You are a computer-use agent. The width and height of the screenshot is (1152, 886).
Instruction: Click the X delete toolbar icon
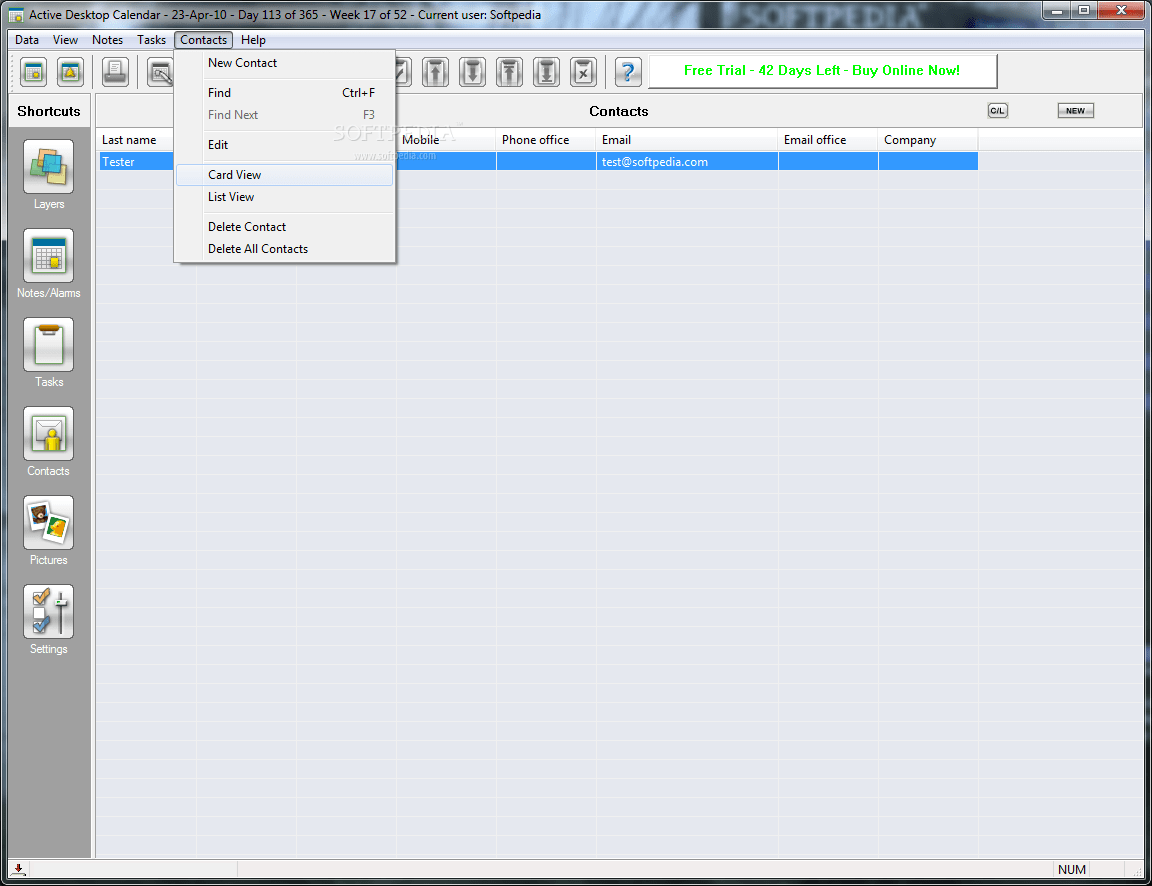583,71
